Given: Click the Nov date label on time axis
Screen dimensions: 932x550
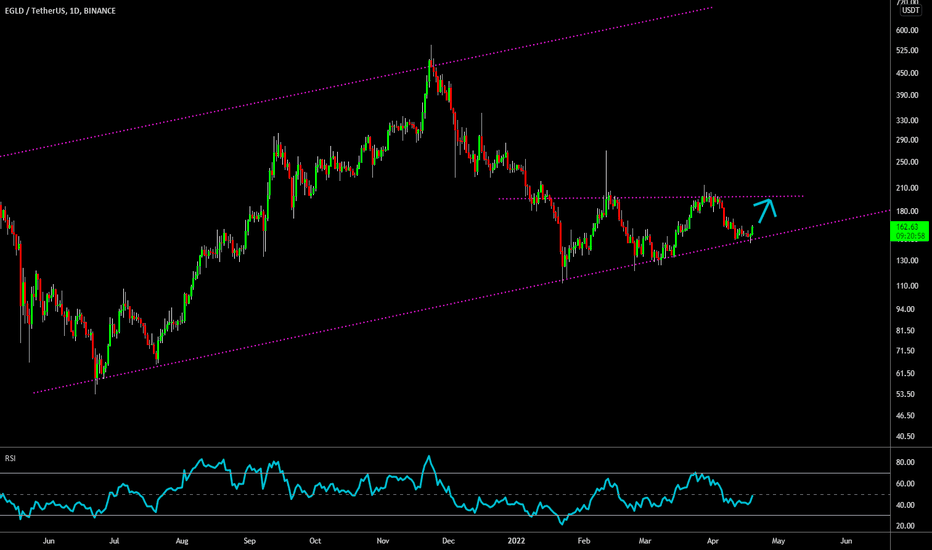Looking at the screenshot, I should point(383,541).
